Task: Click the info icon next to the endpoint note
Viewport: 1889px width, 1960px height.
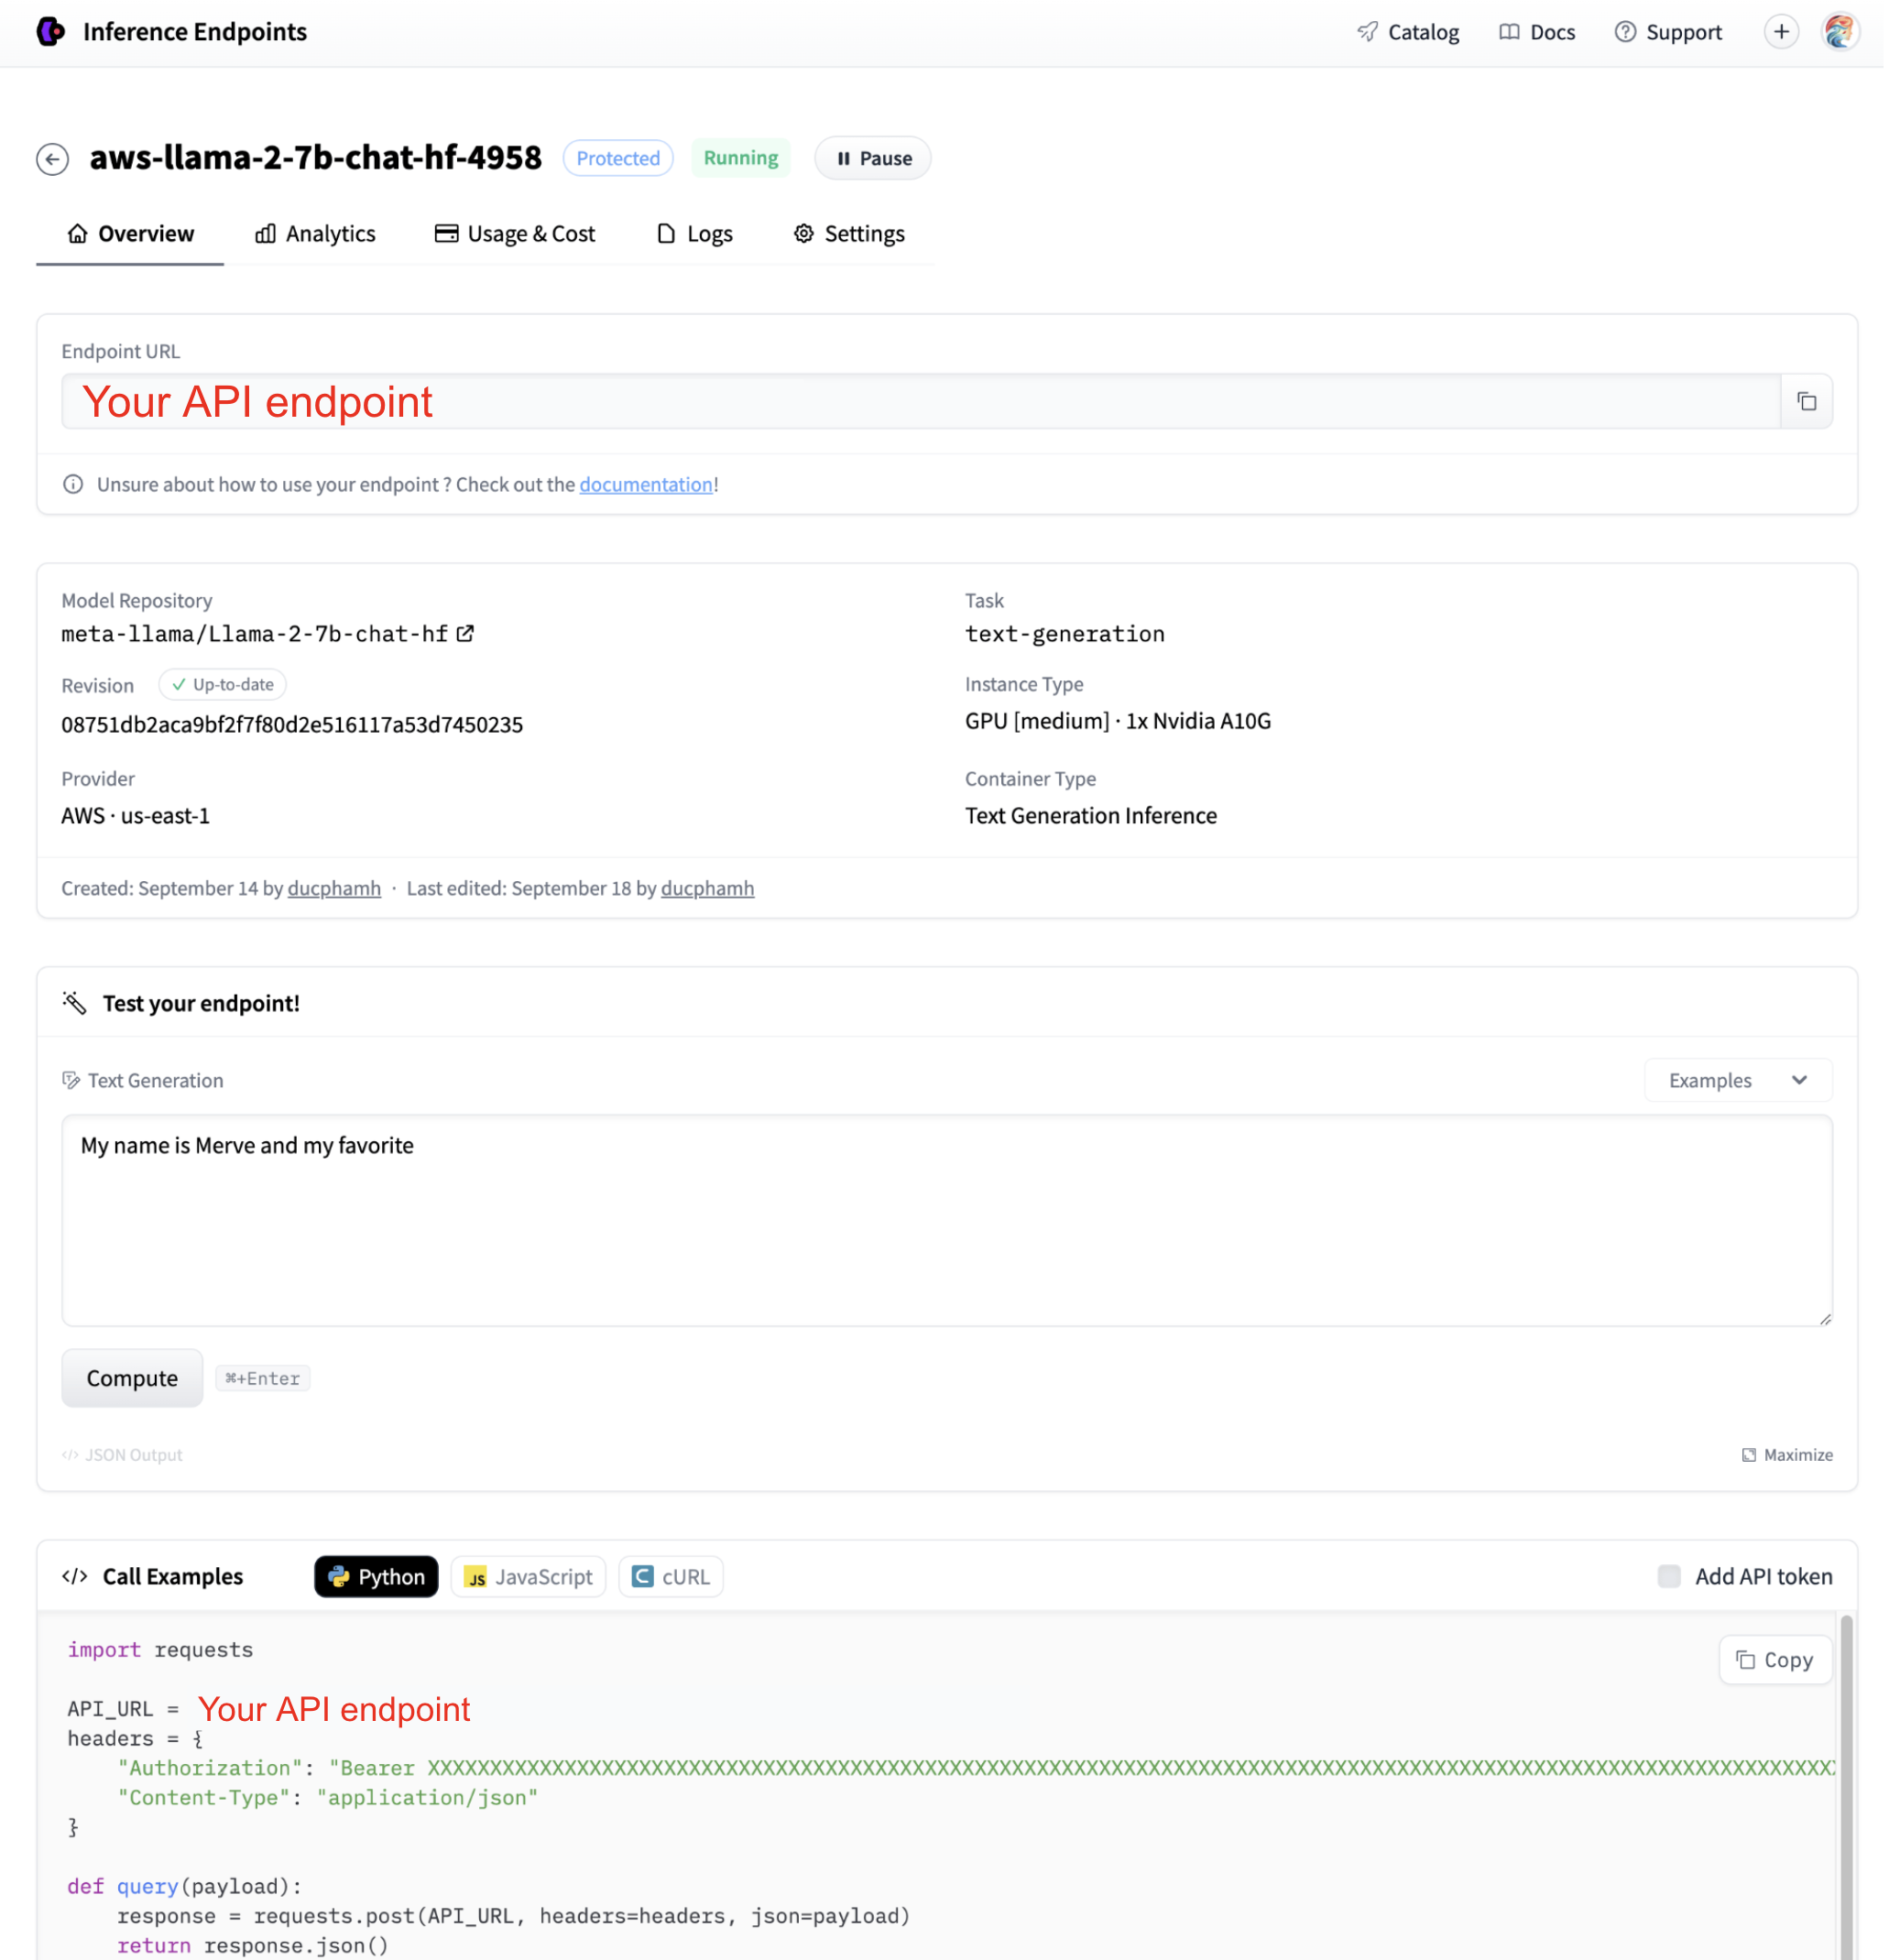Action: tap(73, 484)
